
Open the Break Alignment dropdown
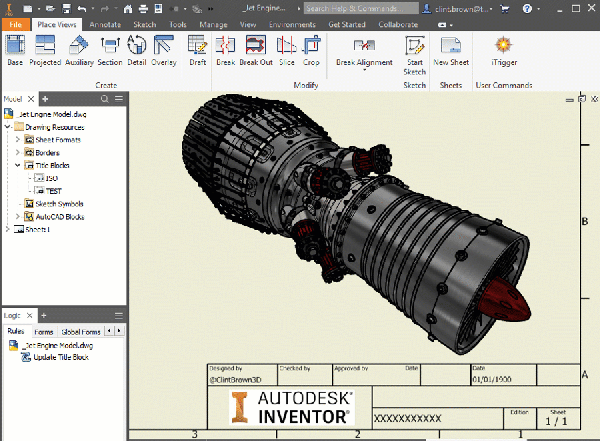point(365,62)
